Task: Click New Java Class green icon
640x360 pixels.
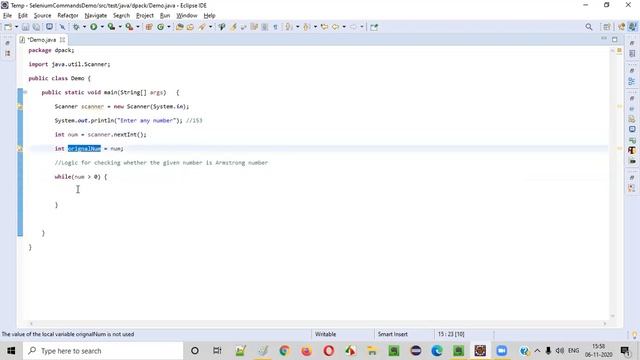Action: tap(160, 27)
